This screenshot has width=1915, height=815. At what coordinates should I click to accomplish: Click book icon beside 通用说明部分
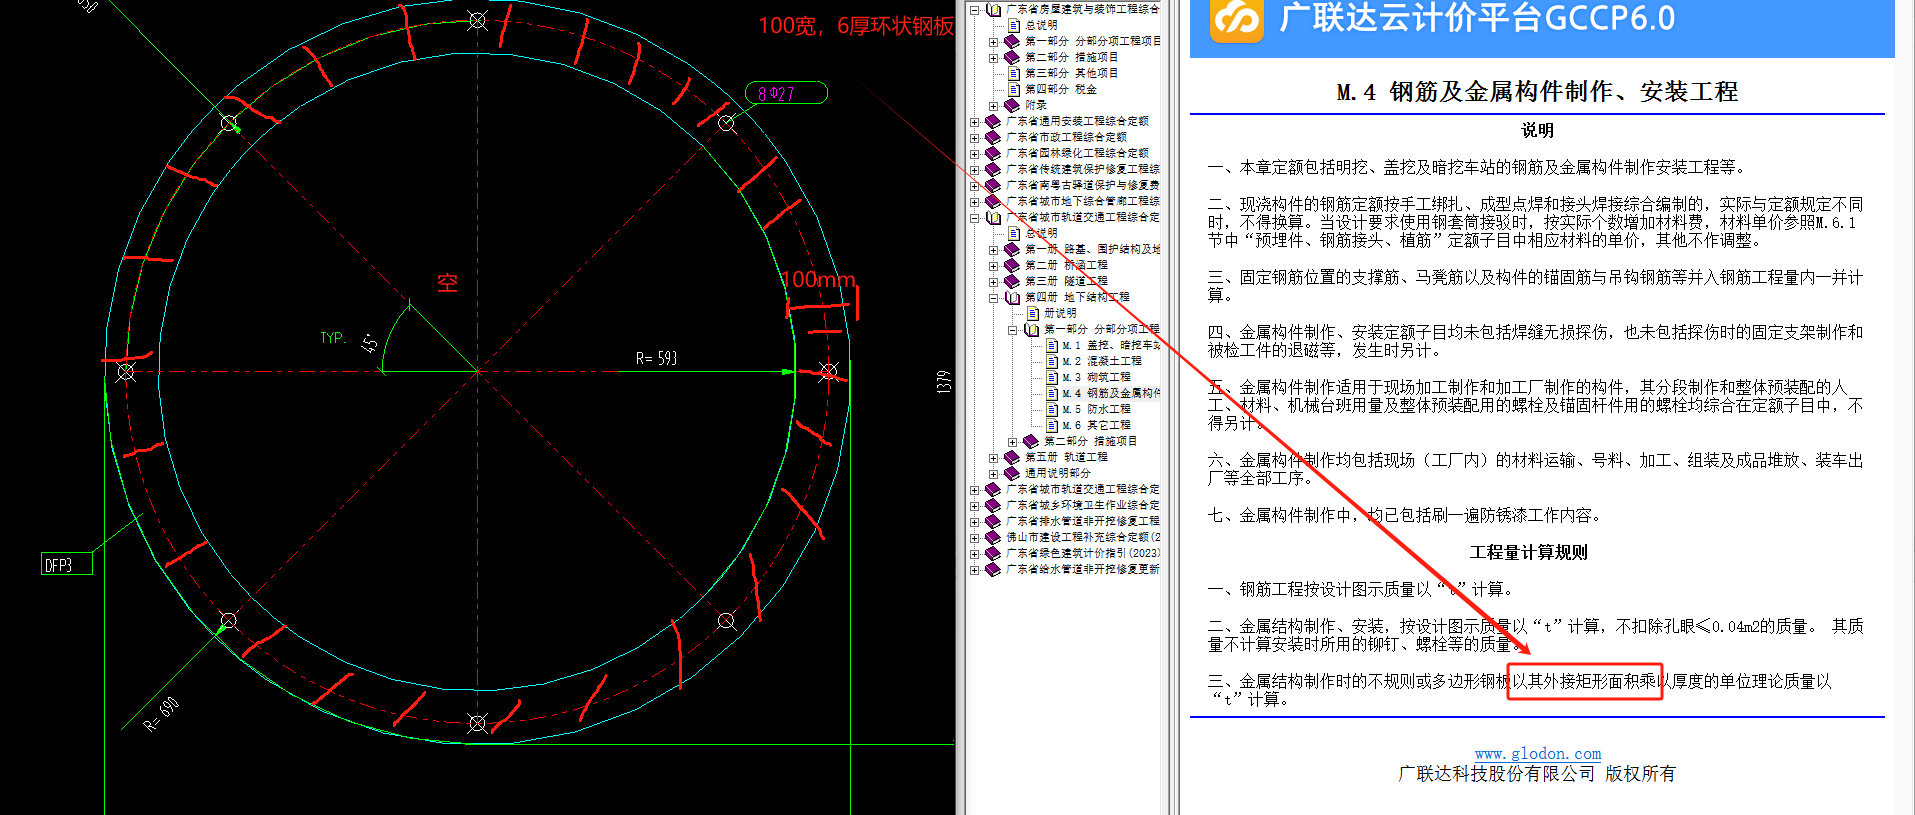pos(1011,473)
